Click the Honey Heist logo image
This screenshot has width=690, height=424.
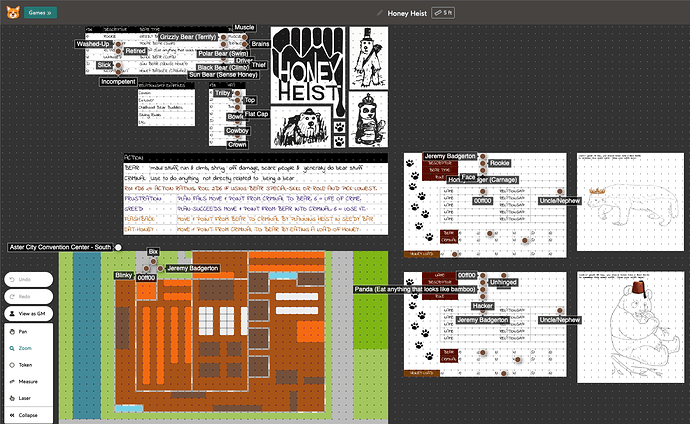point(308,66)
